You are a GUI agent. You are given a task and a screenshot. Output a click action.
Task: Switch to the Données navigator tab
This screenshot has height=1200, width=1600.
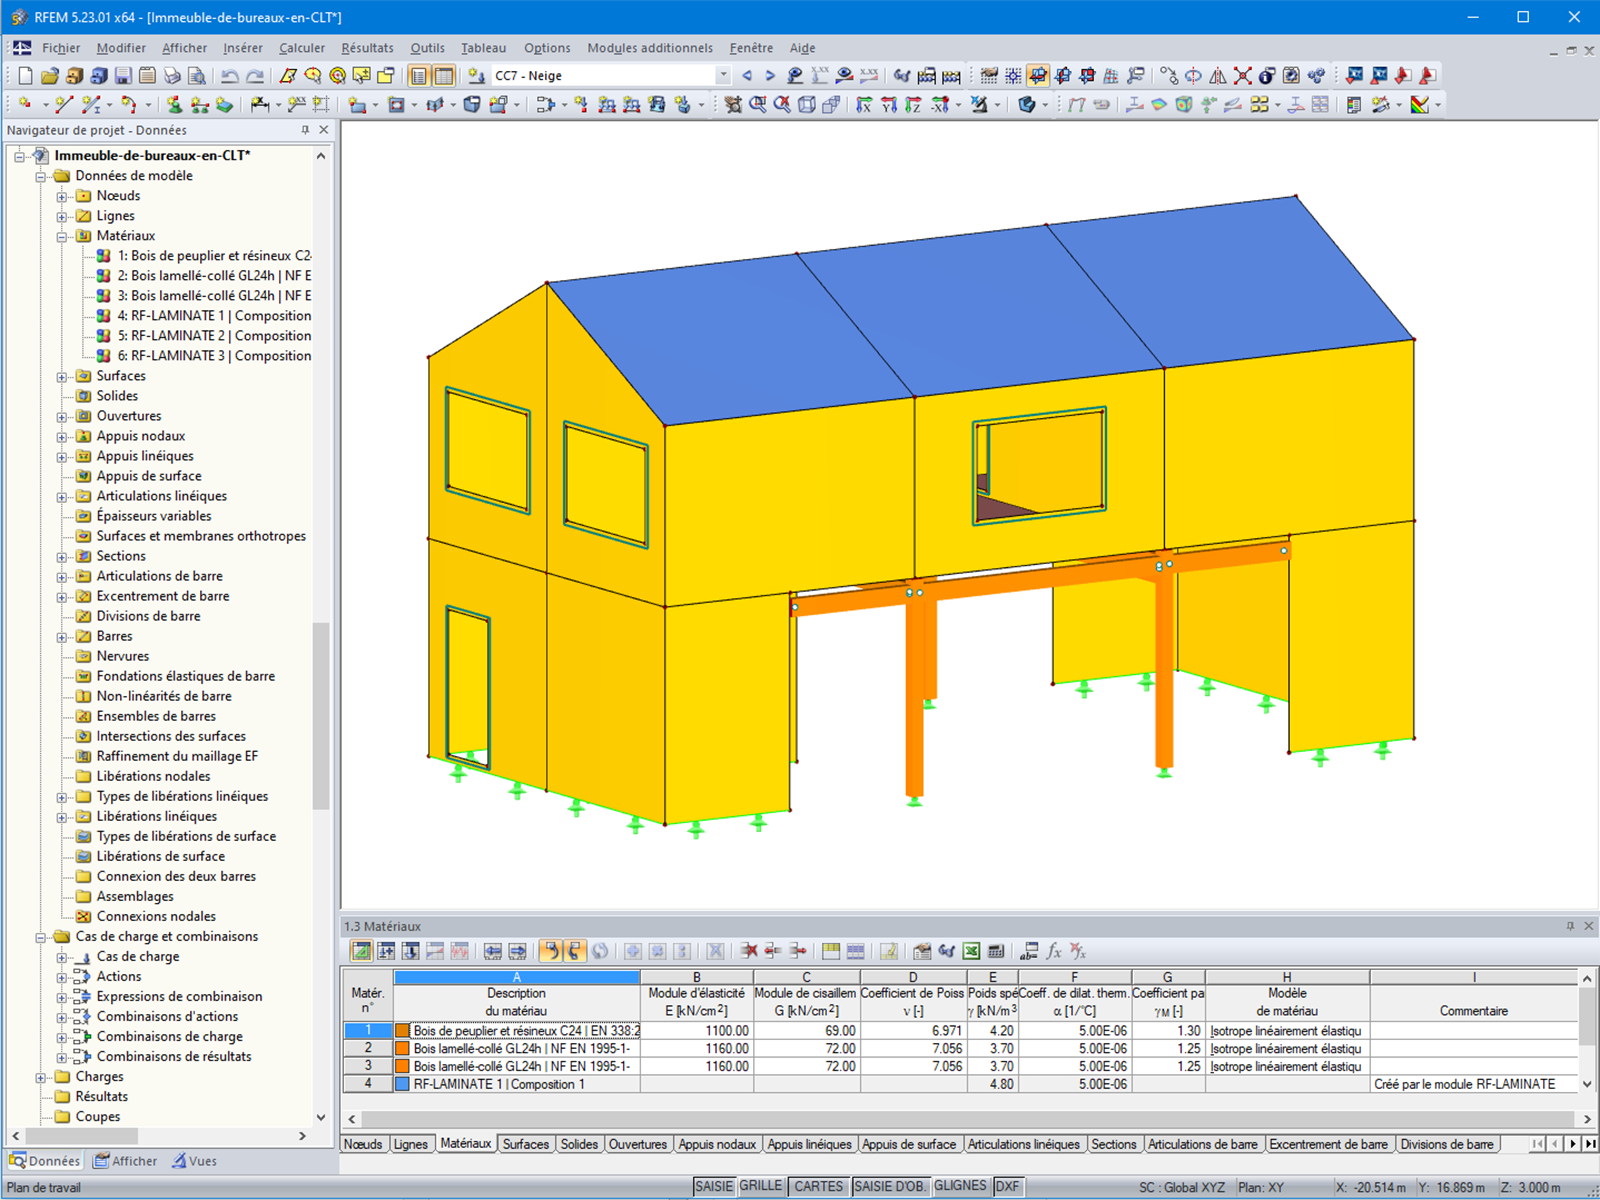point(45,1161)
